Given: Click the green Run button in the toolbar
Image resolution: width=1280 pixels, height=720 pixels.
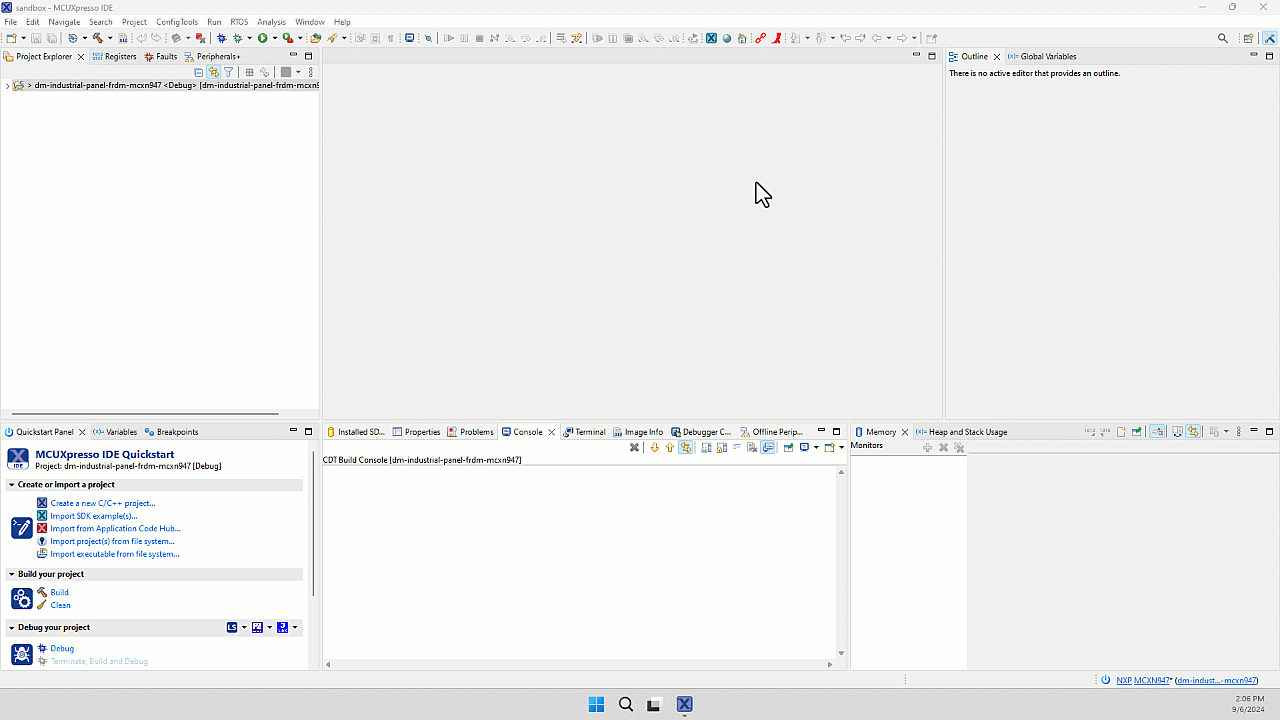Looking at the screenshot, I should point(262,38).
